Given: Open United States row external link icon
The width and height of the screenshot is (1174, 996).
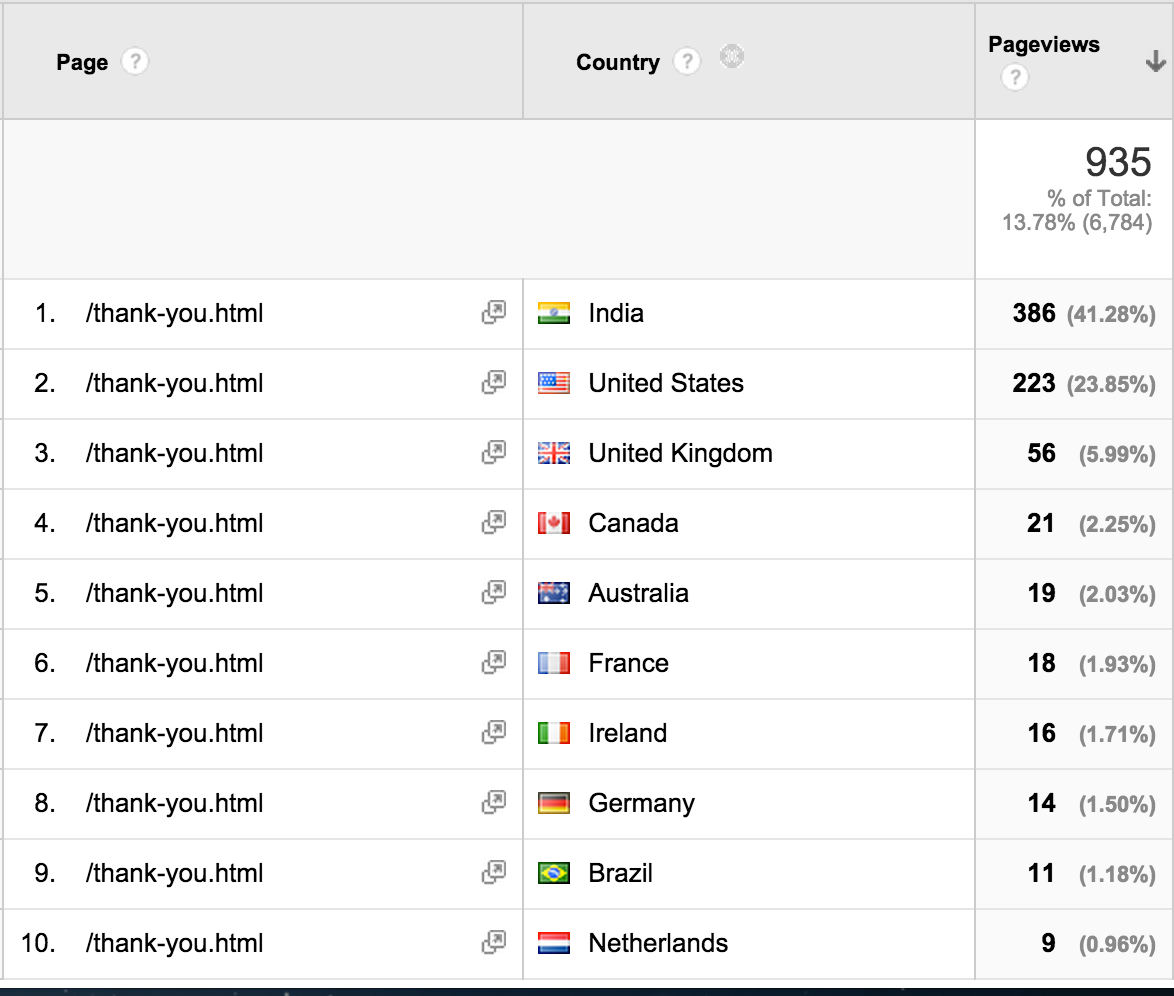Looking at the screenshot, I should tap(493, 383).
